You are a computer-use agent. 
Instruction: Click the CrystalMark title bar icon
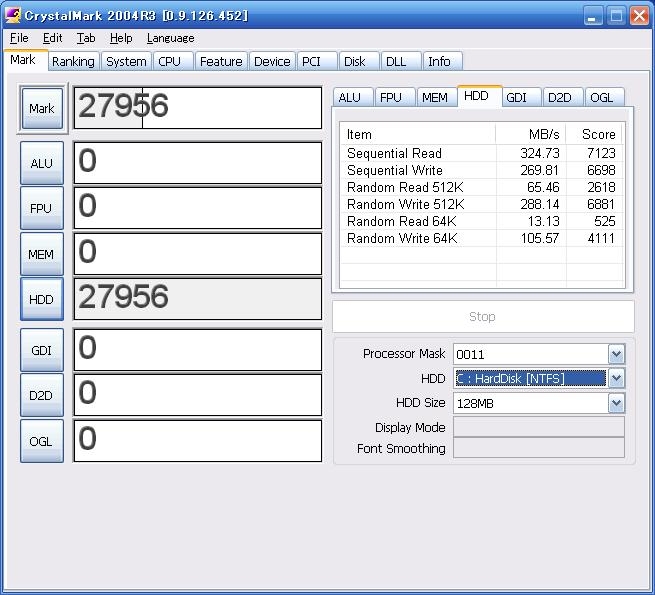coord(13,15)
